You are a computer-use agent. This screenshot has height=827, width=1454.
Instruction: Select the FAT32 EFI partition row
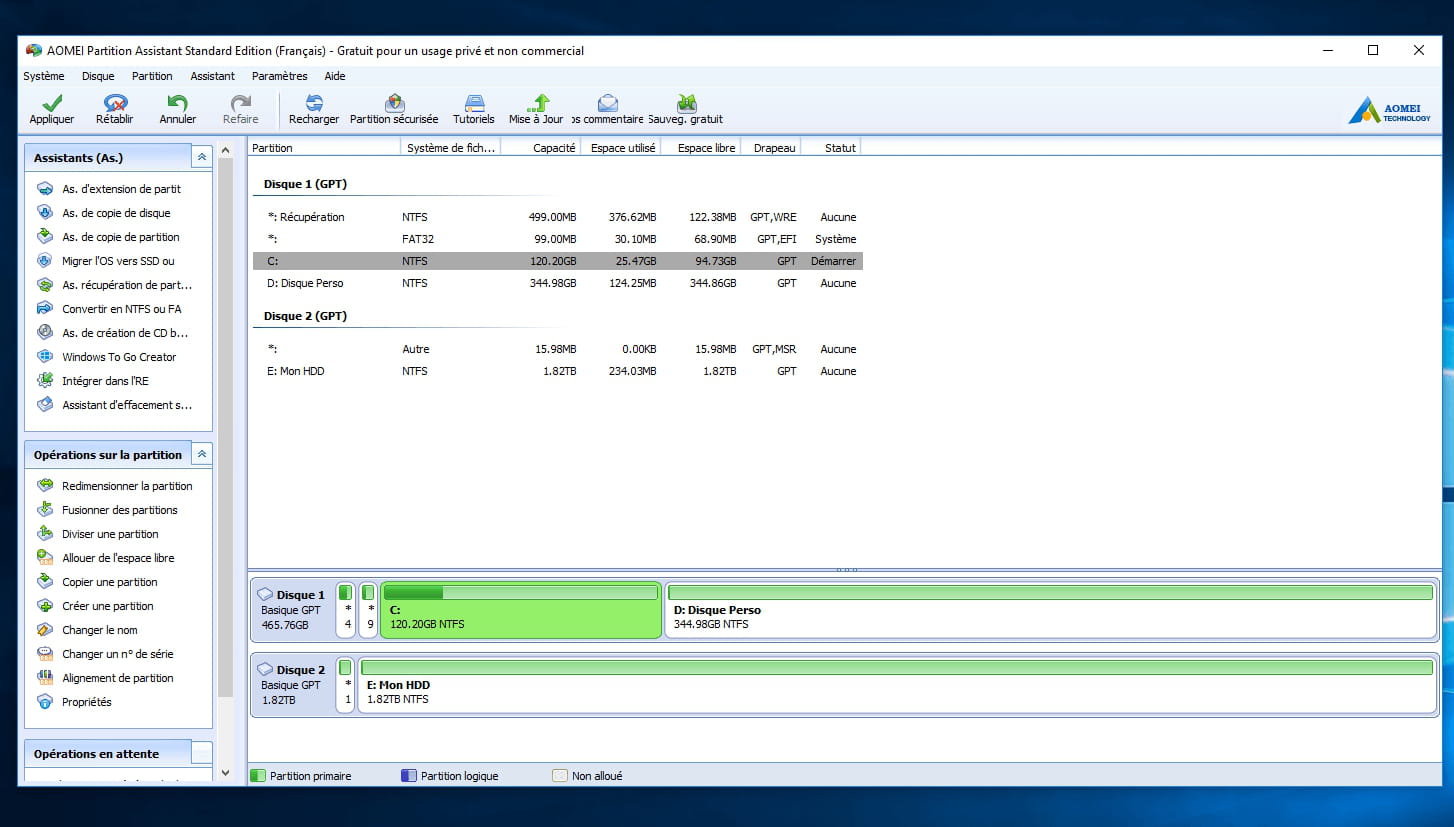click(x=558, y=239)
